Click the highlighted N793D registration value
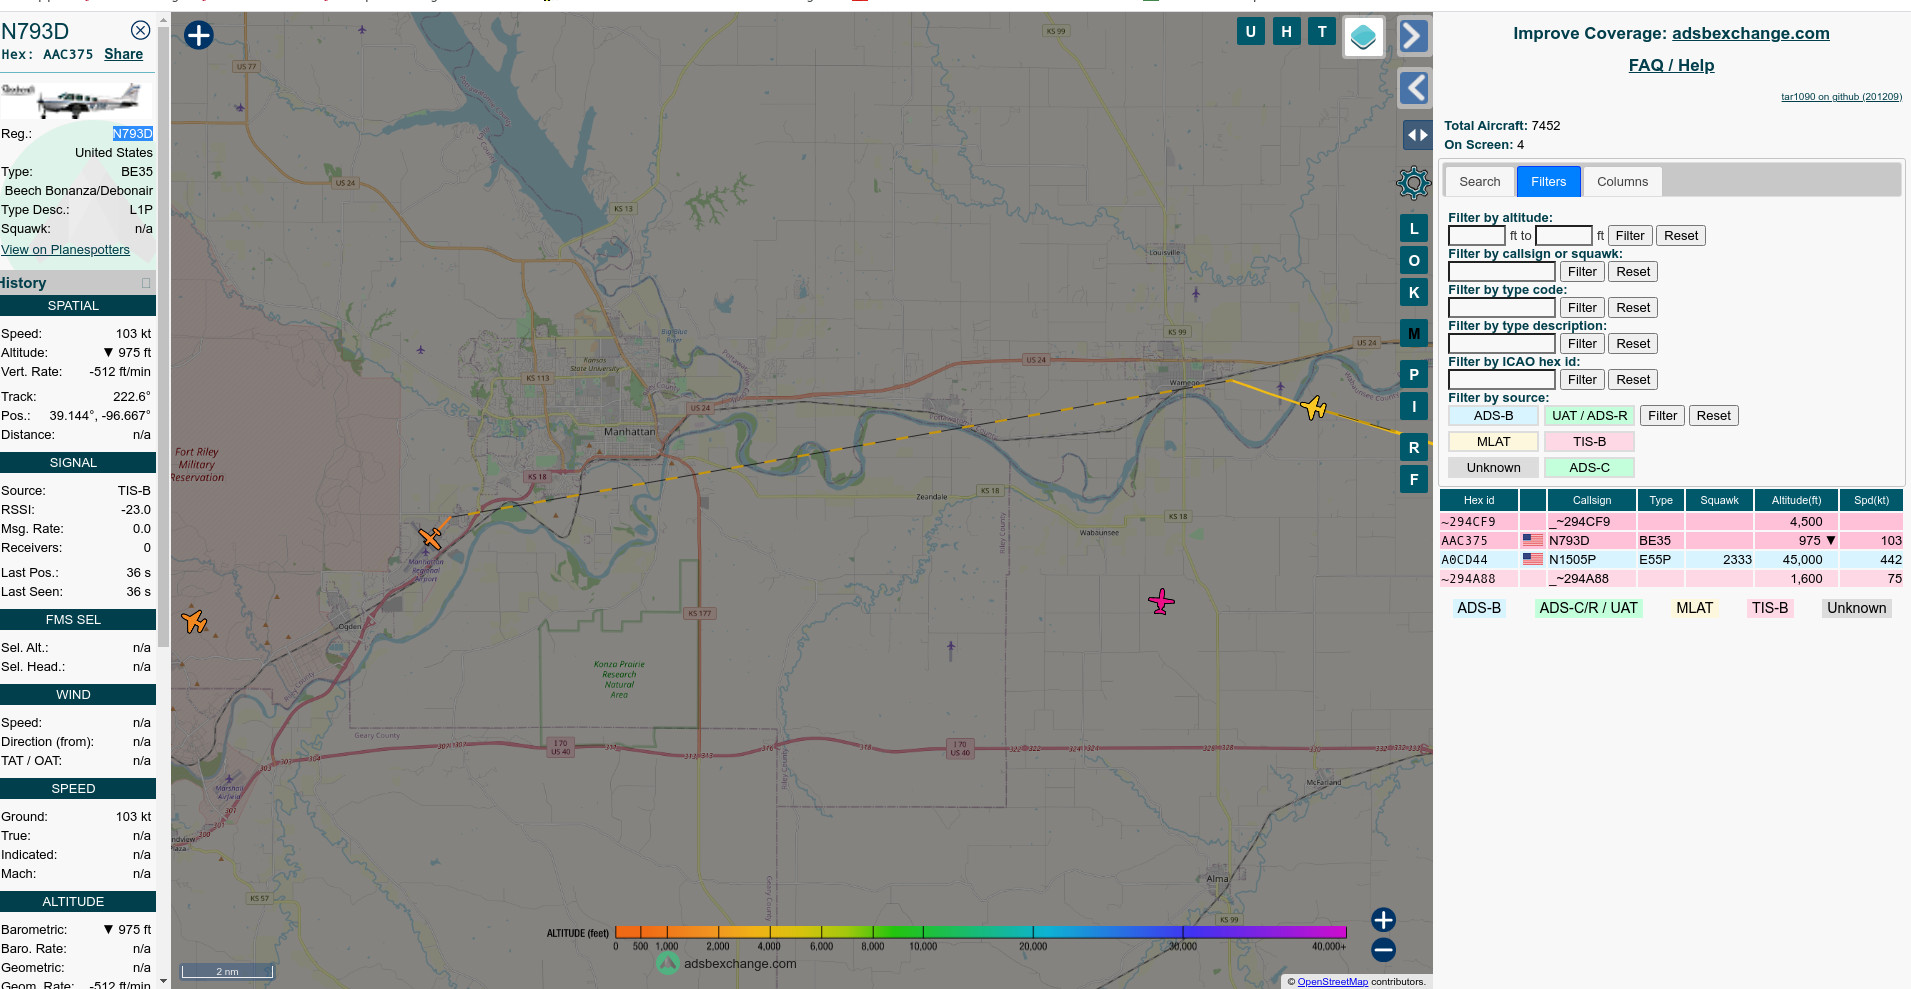 (132, 134)
